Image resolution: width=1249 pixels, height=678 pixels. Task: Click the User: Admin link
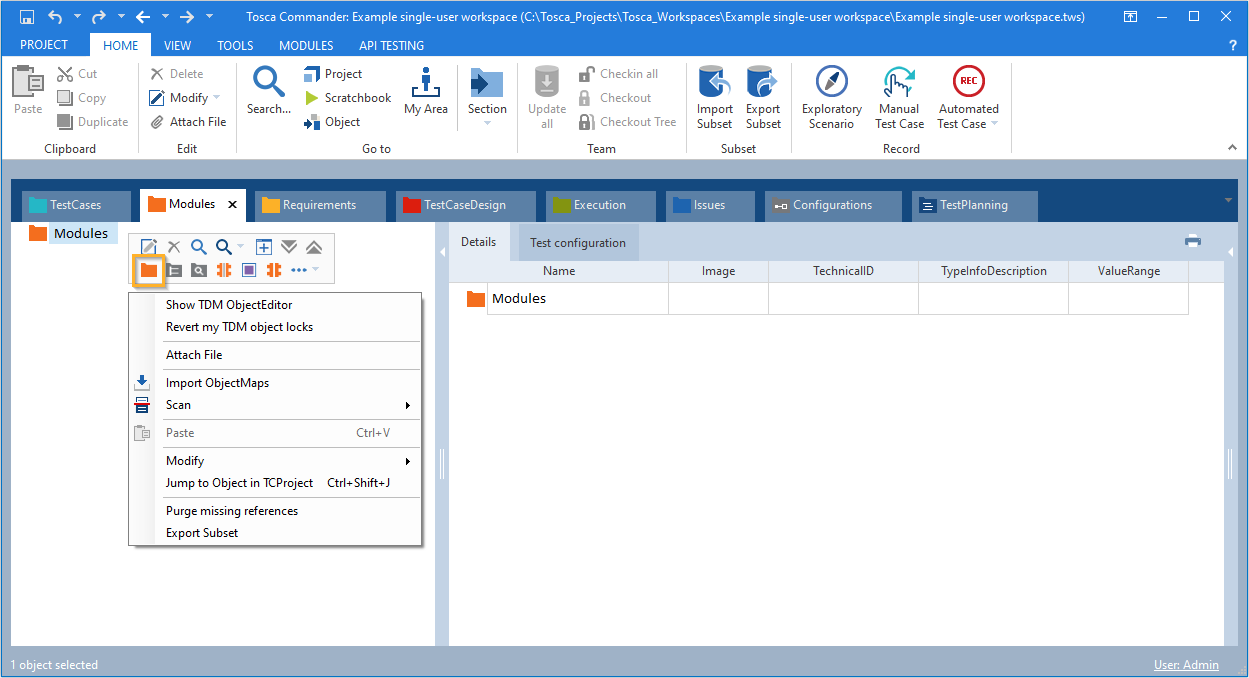[x=1186, y=665]
